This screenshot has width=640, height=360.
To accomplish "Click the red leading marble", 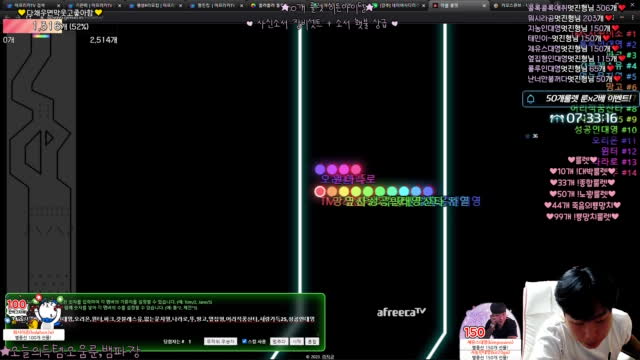I will tap(320, 191).
